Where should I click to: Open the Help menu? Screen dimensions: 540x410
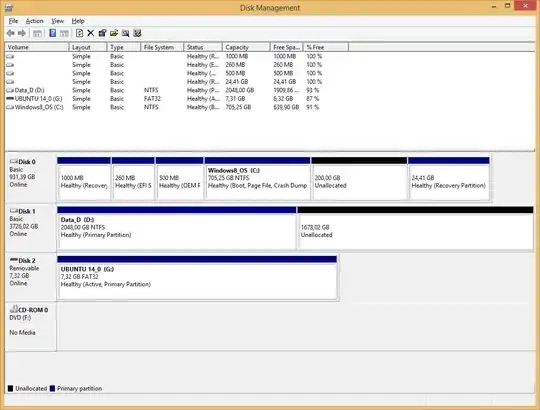click(x=78, y=21)
